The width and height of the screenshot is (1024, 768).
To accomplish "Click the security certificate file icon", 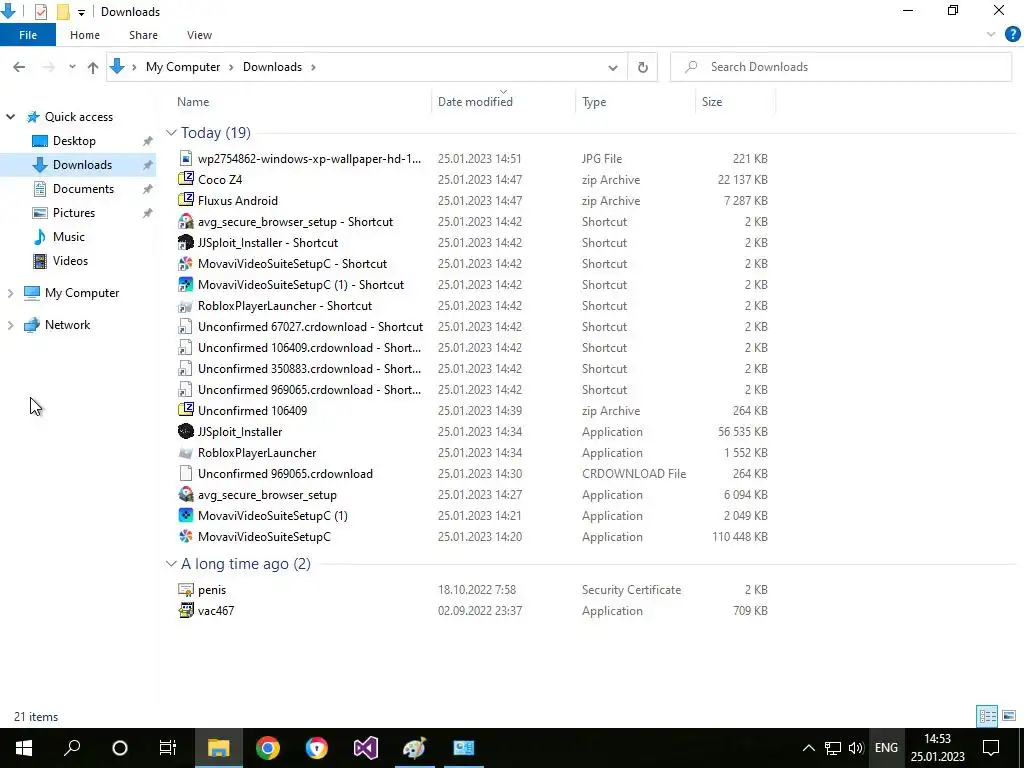I will (x=186, y=589).
